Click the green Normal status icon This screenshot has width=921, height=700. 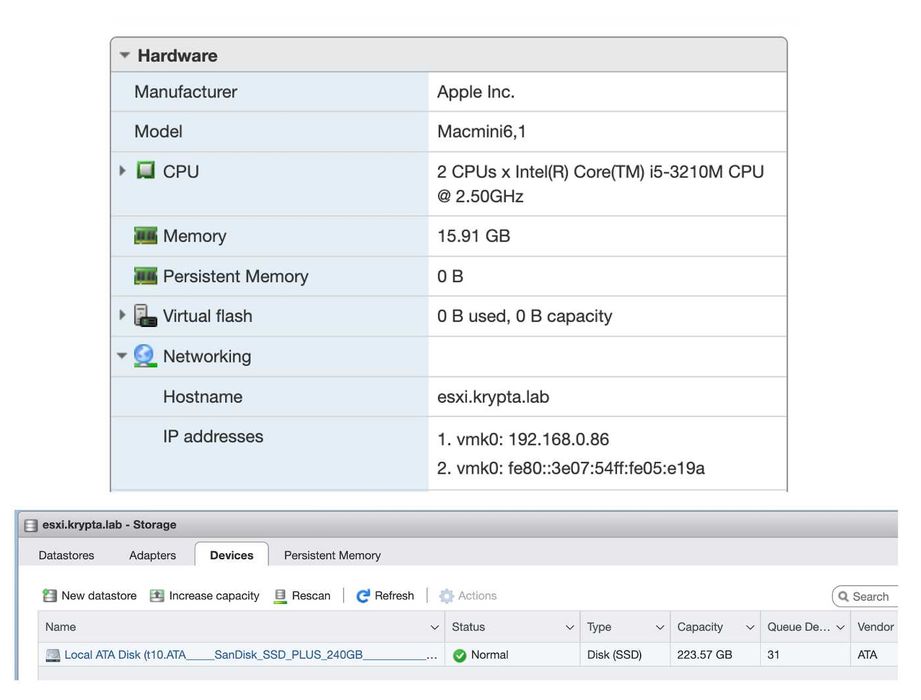460,655
